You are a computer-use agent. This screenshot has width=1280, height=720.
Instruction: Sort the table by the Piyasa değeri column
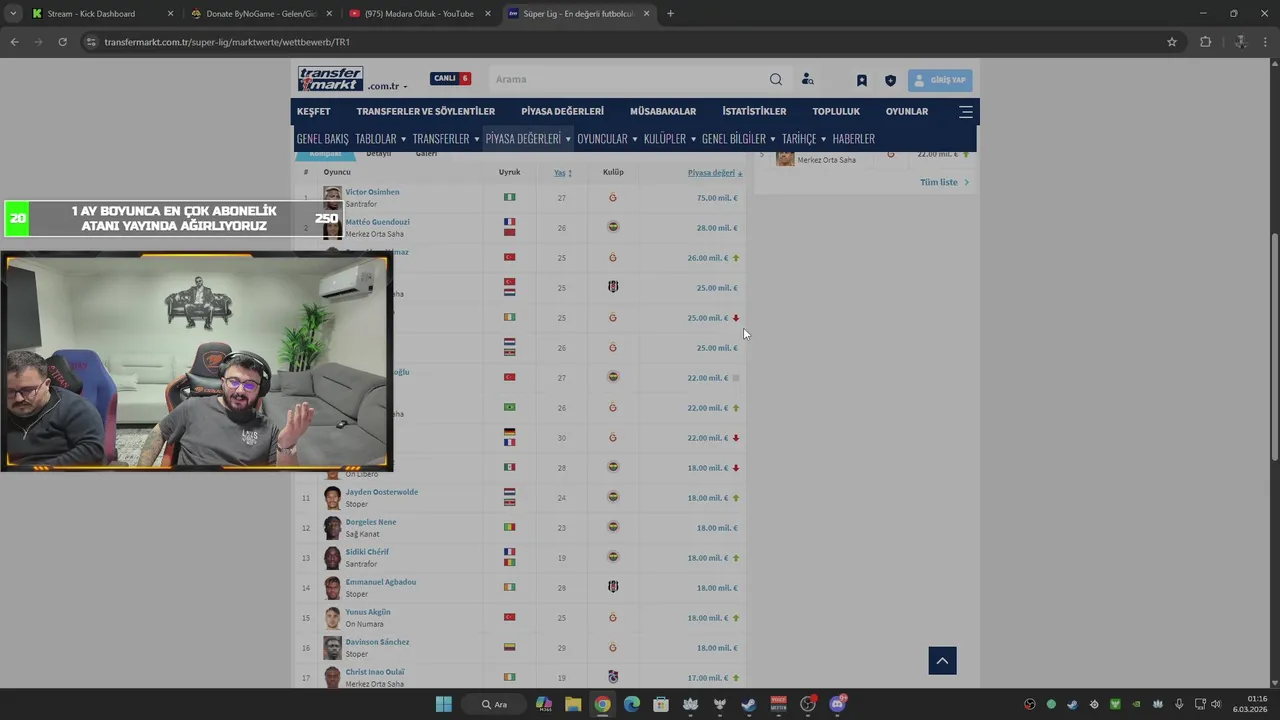(714, 173)
